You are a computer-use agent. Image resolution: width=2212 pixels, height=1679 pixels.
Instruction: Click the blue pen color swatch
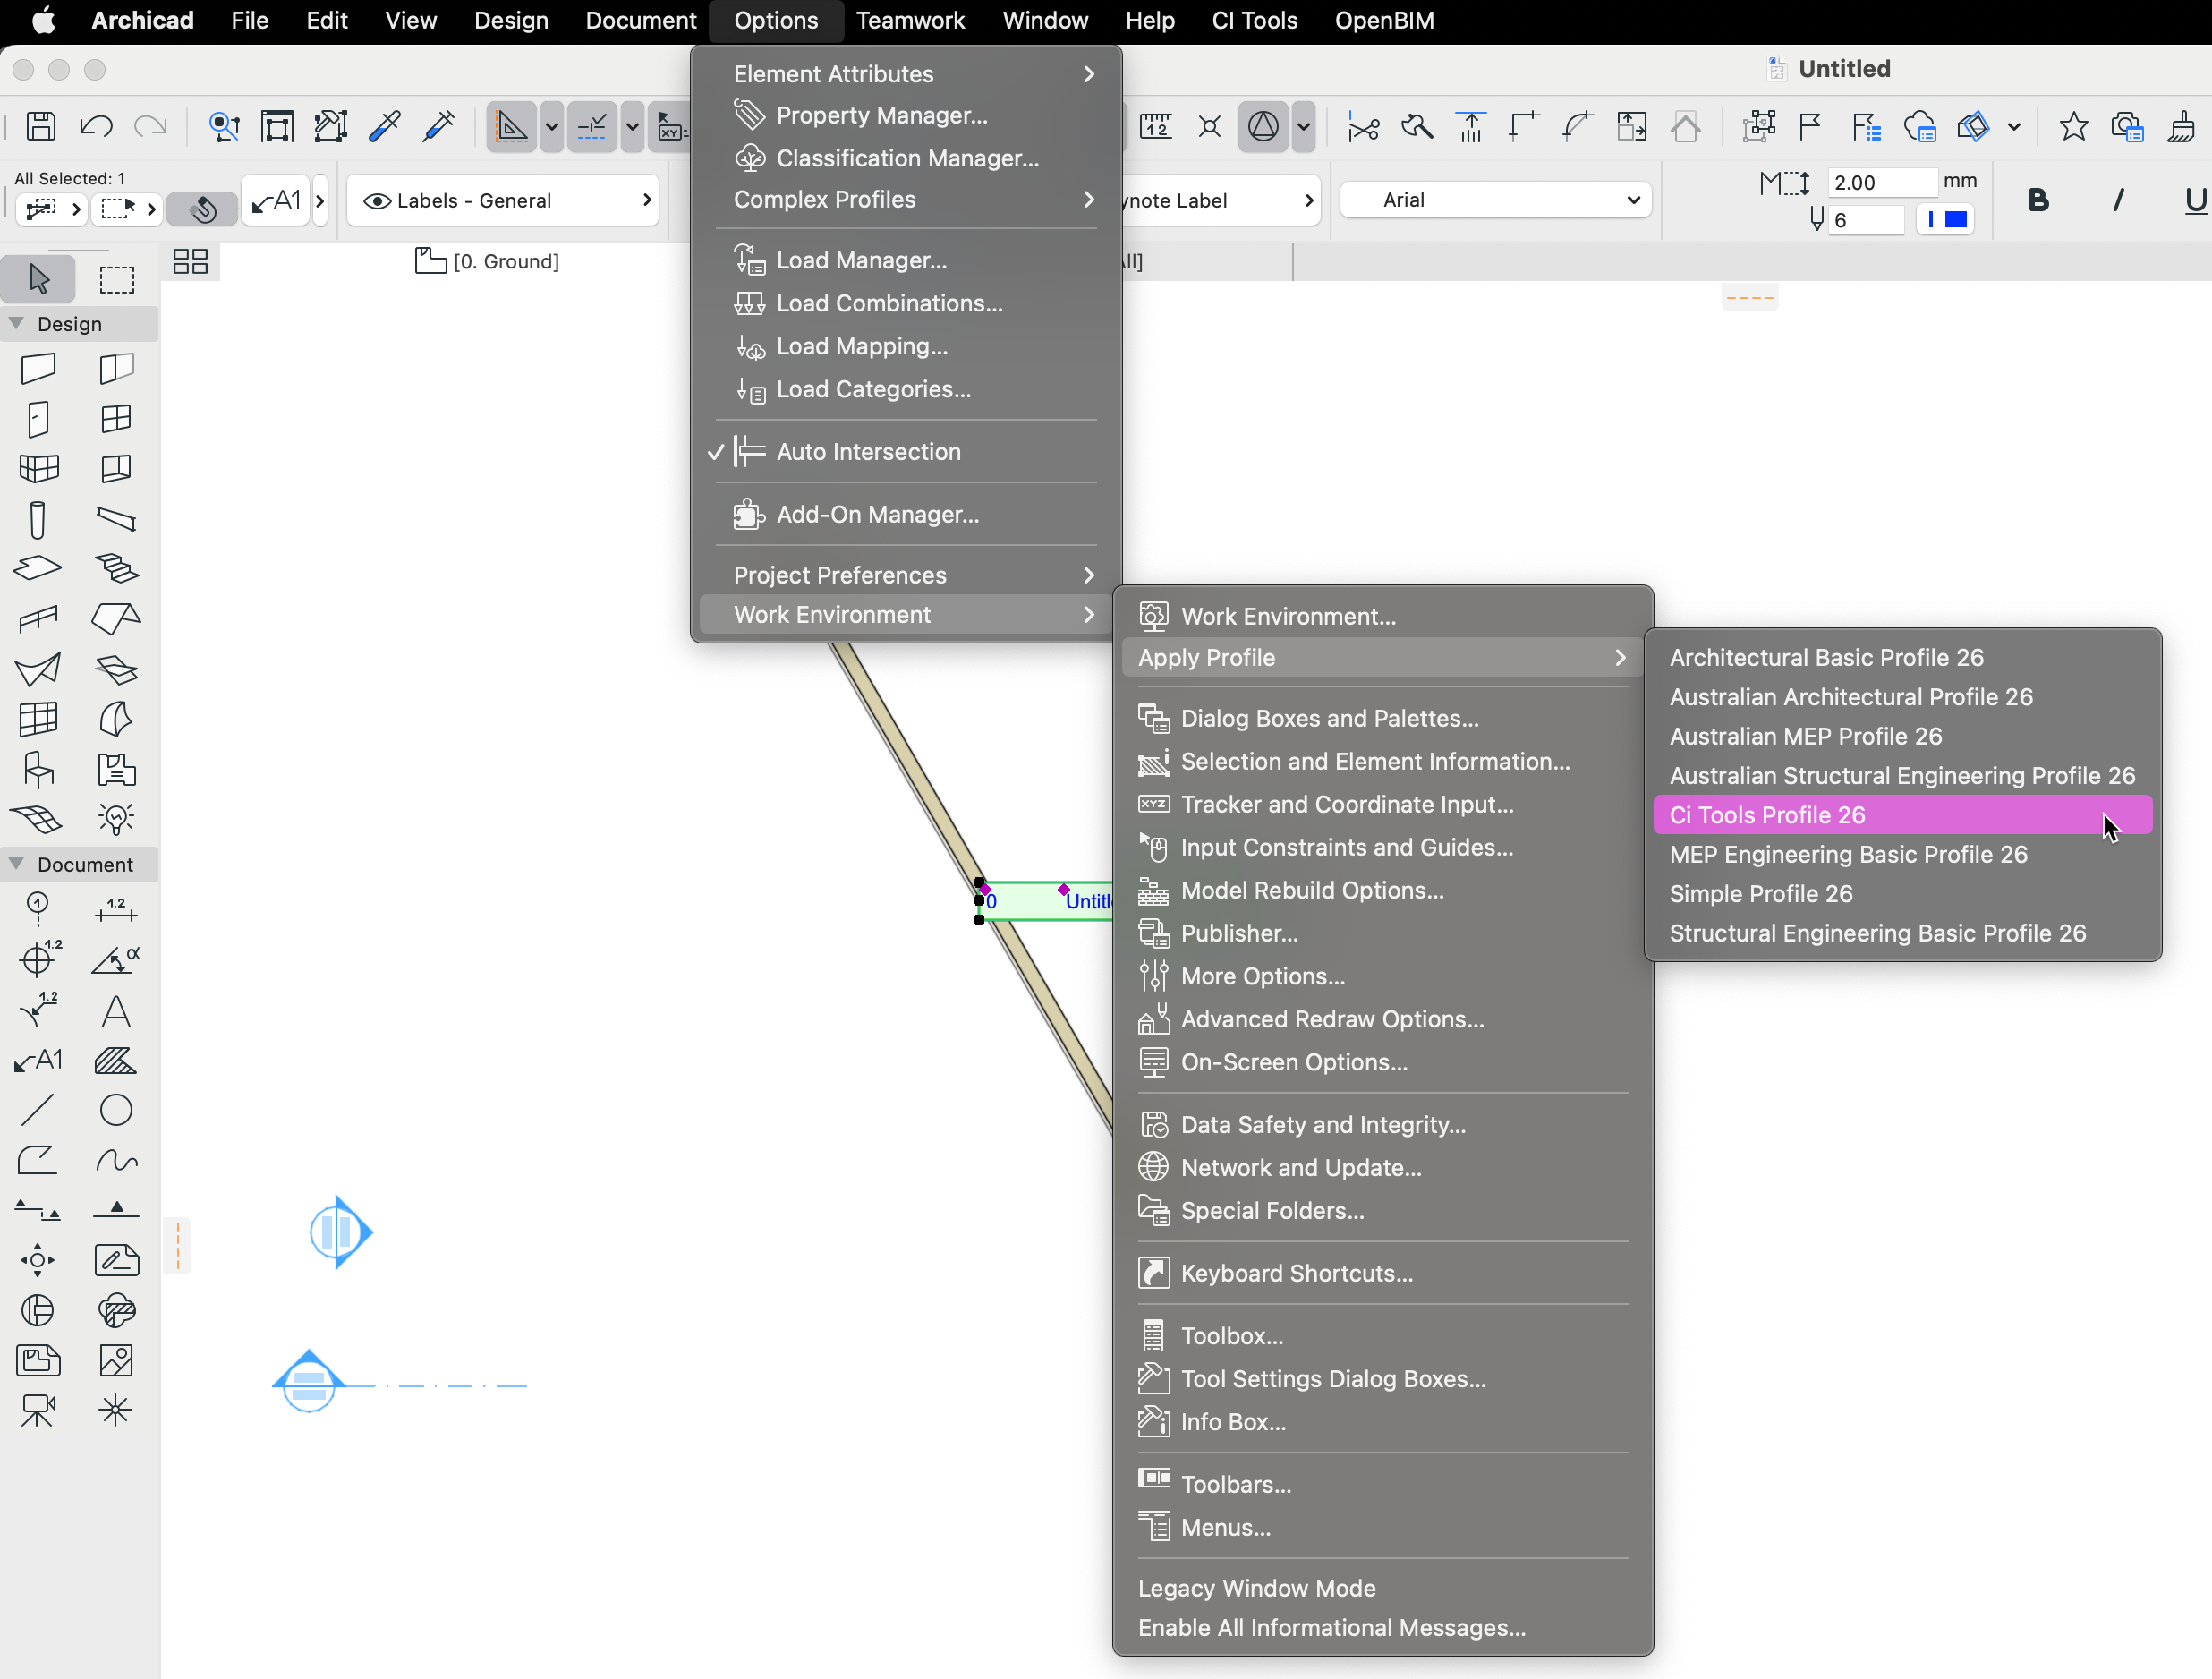pyautogui.click(x=1955, y=219)
